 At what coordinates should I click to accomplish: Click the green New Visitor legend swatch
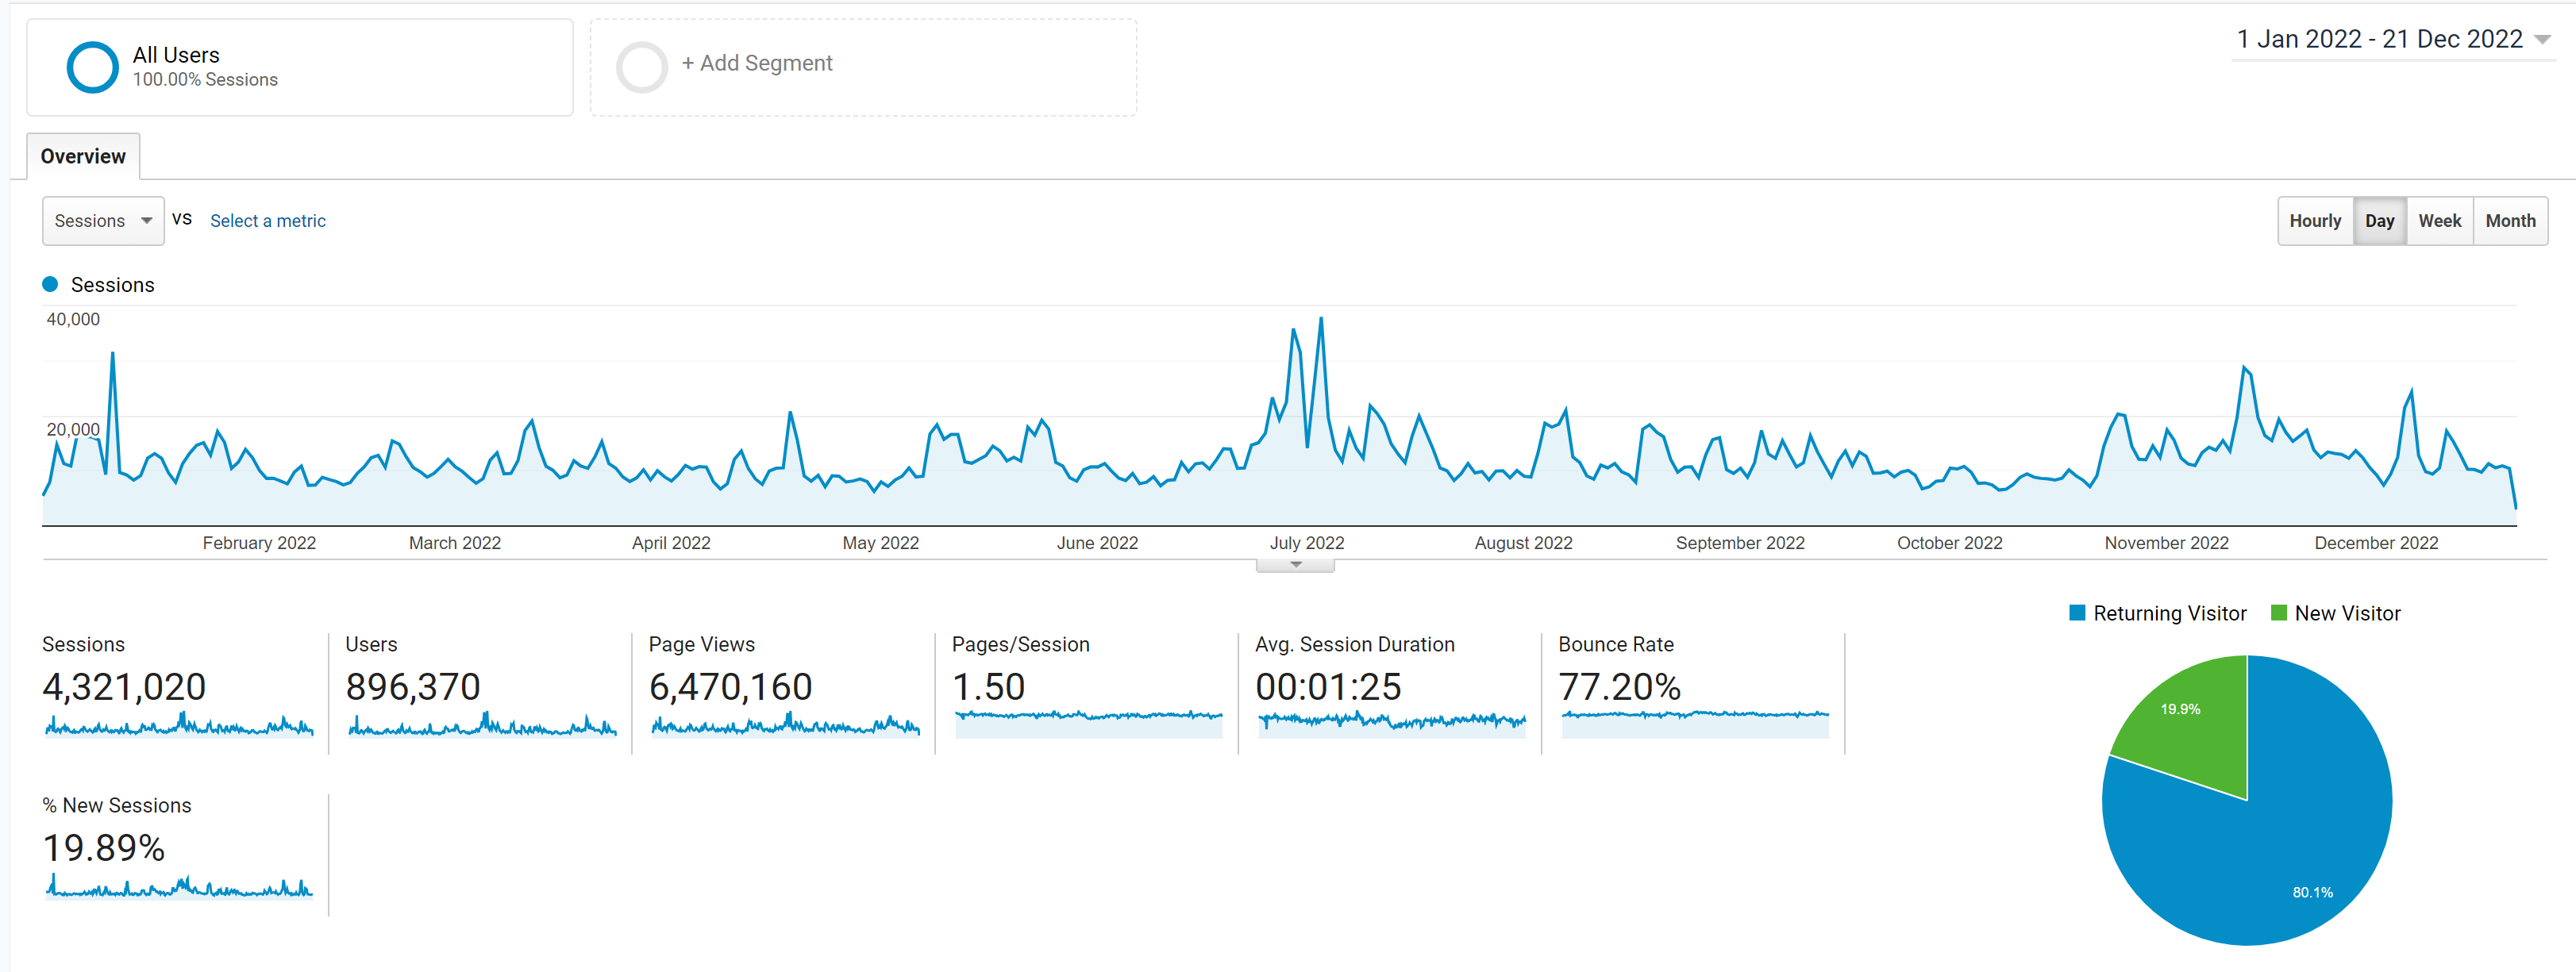click(x=2278, y=613)
